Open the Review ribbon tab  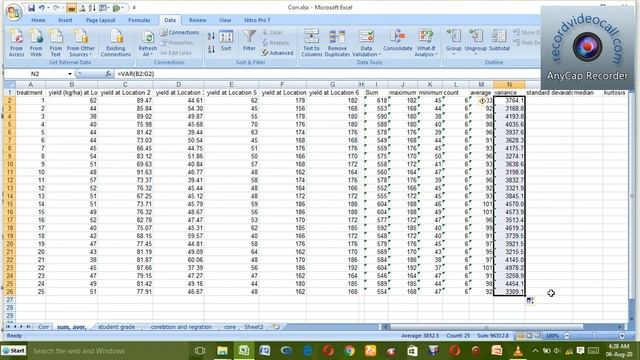coord(197,20)
